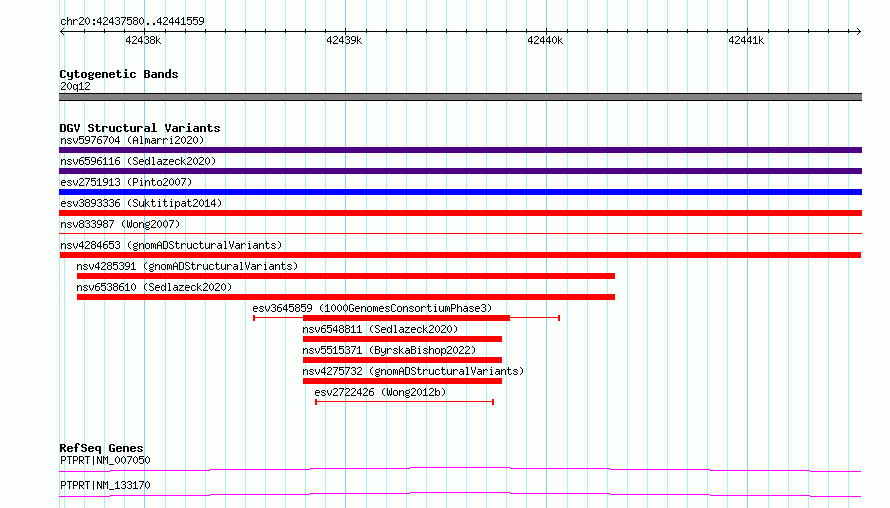Click the 42441k ruler tick label
The height and width of the screenshot is (508, 890).
click(x=746, y=40)
